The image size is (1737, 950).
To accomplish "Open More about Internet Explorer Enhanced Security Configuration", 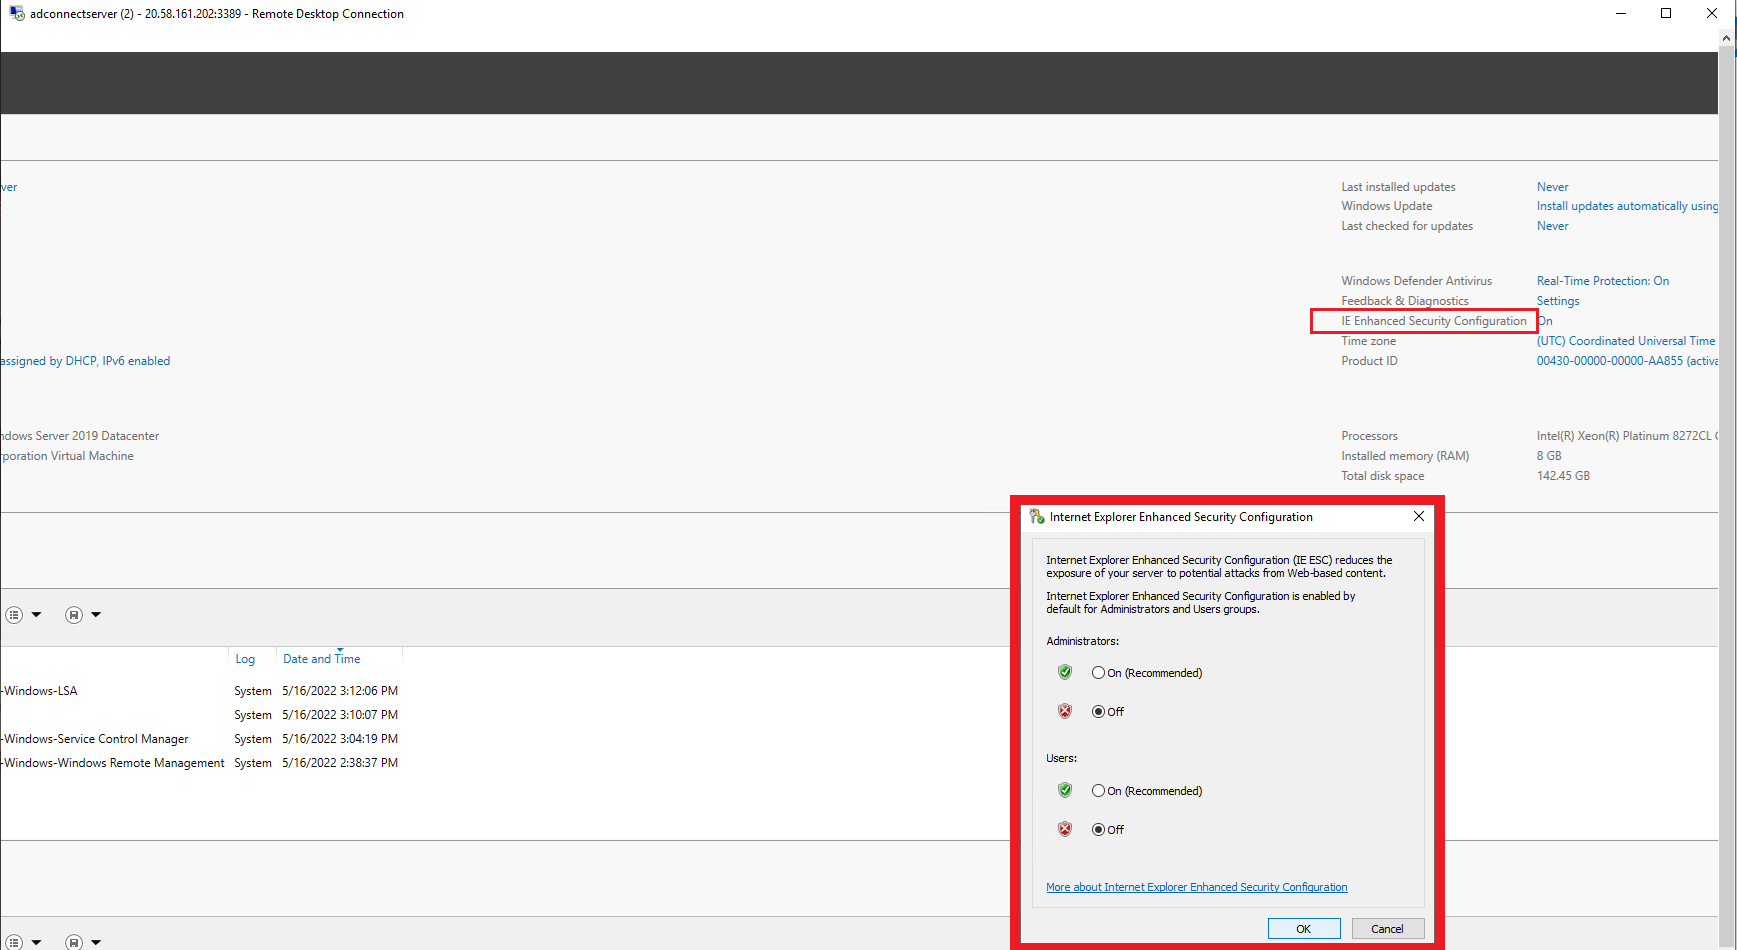I will click(x=1196, y=886).
